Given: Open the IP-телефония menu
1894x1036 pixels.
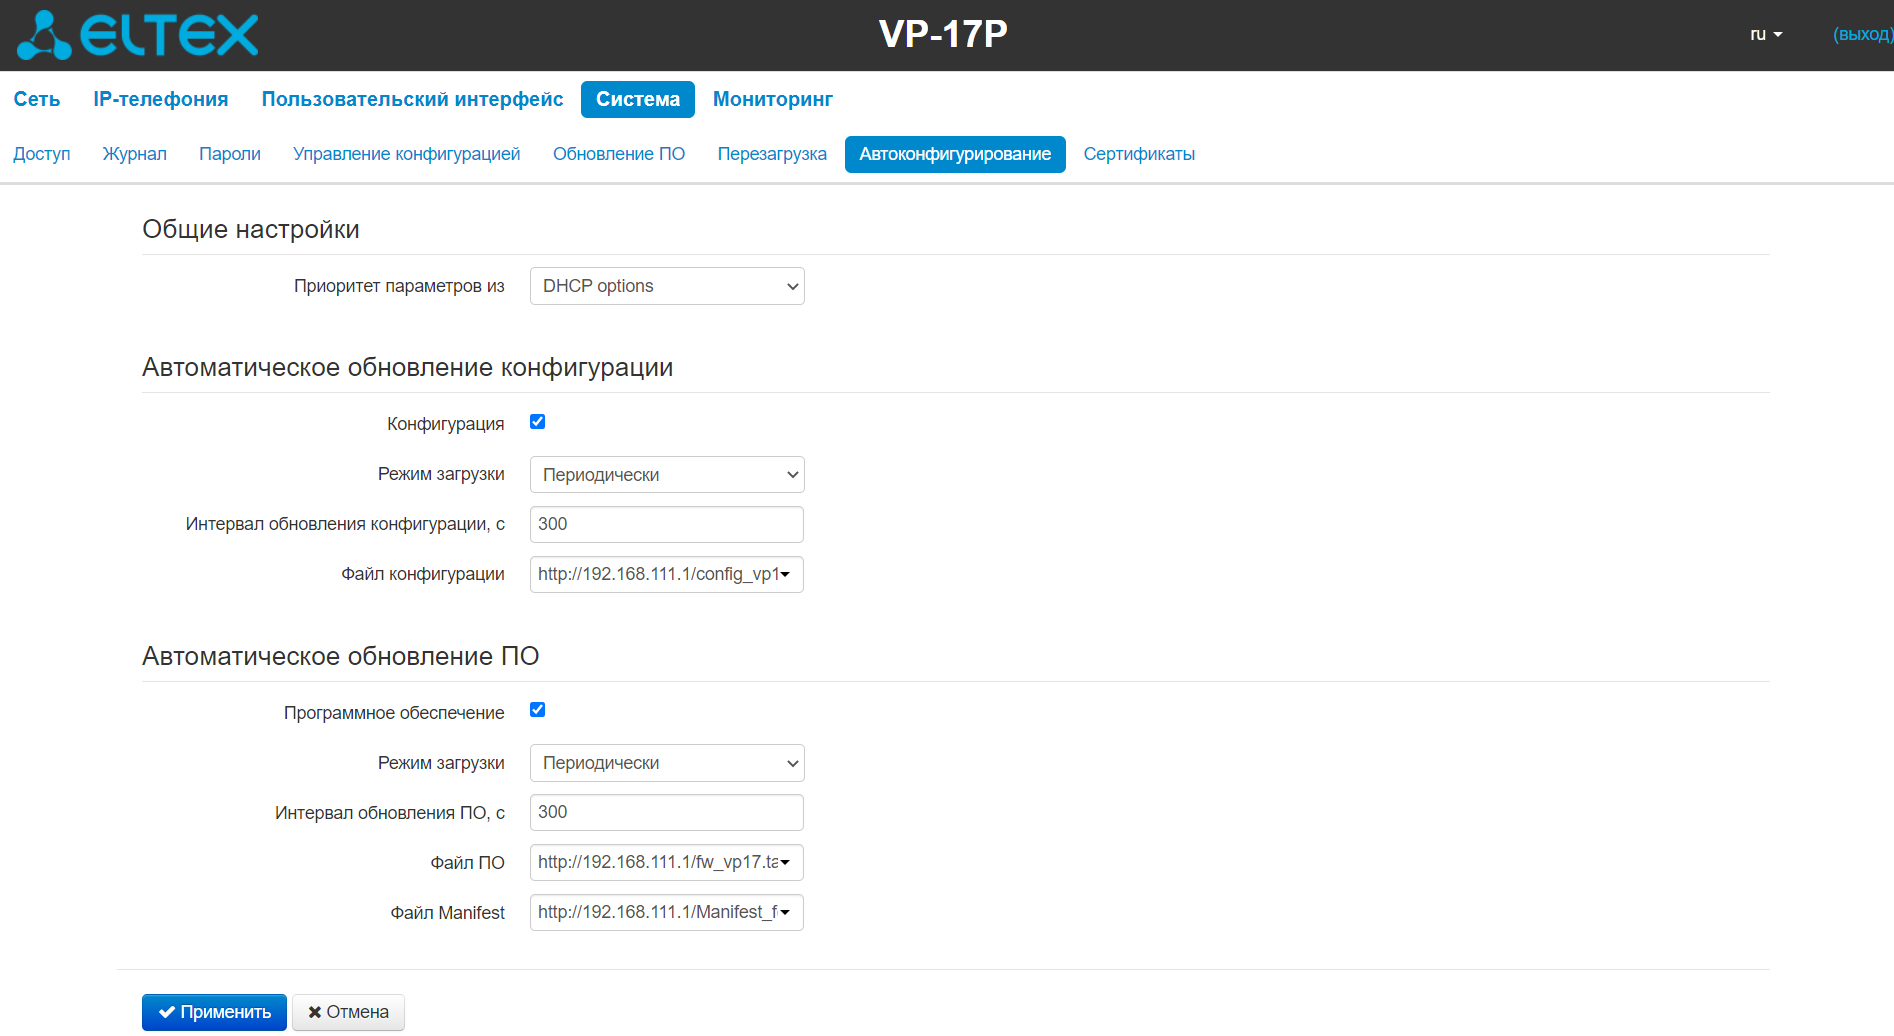Looking at the screenshot, I should pyautogui.click(x=161, y=99).
